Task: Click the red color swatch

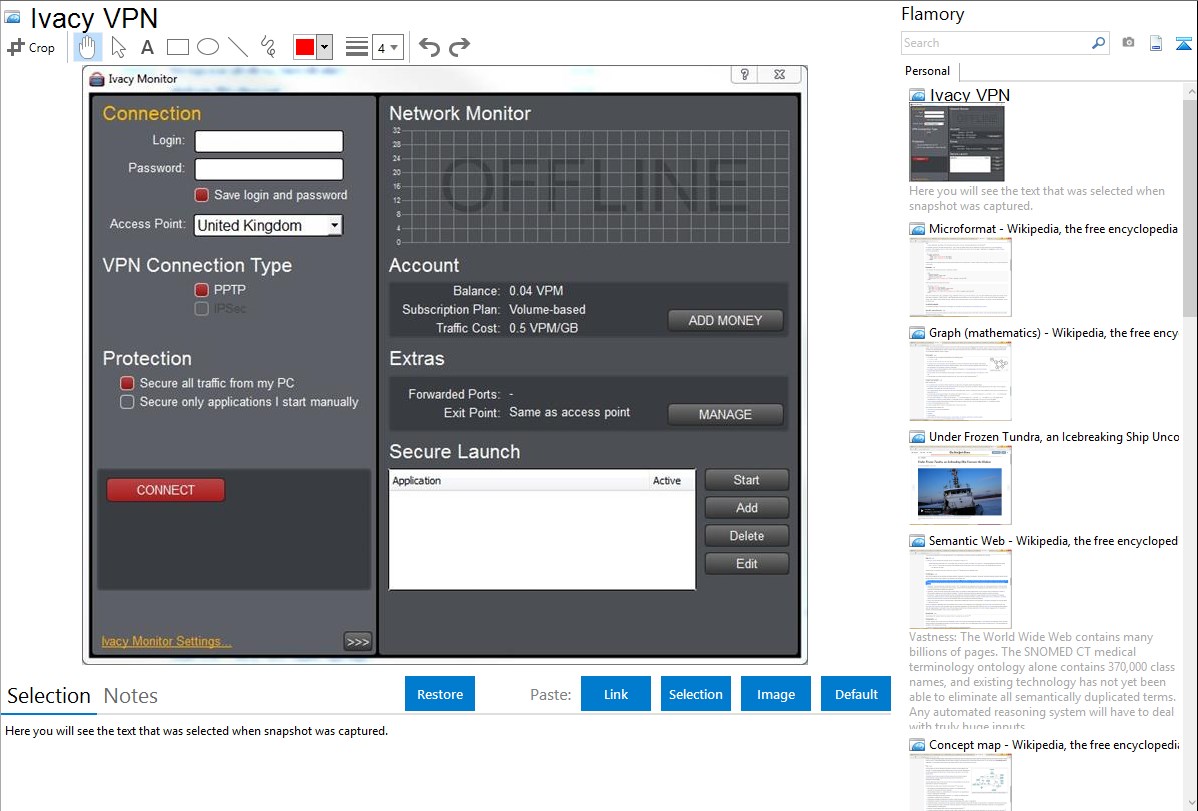Action: click(305, 47)
